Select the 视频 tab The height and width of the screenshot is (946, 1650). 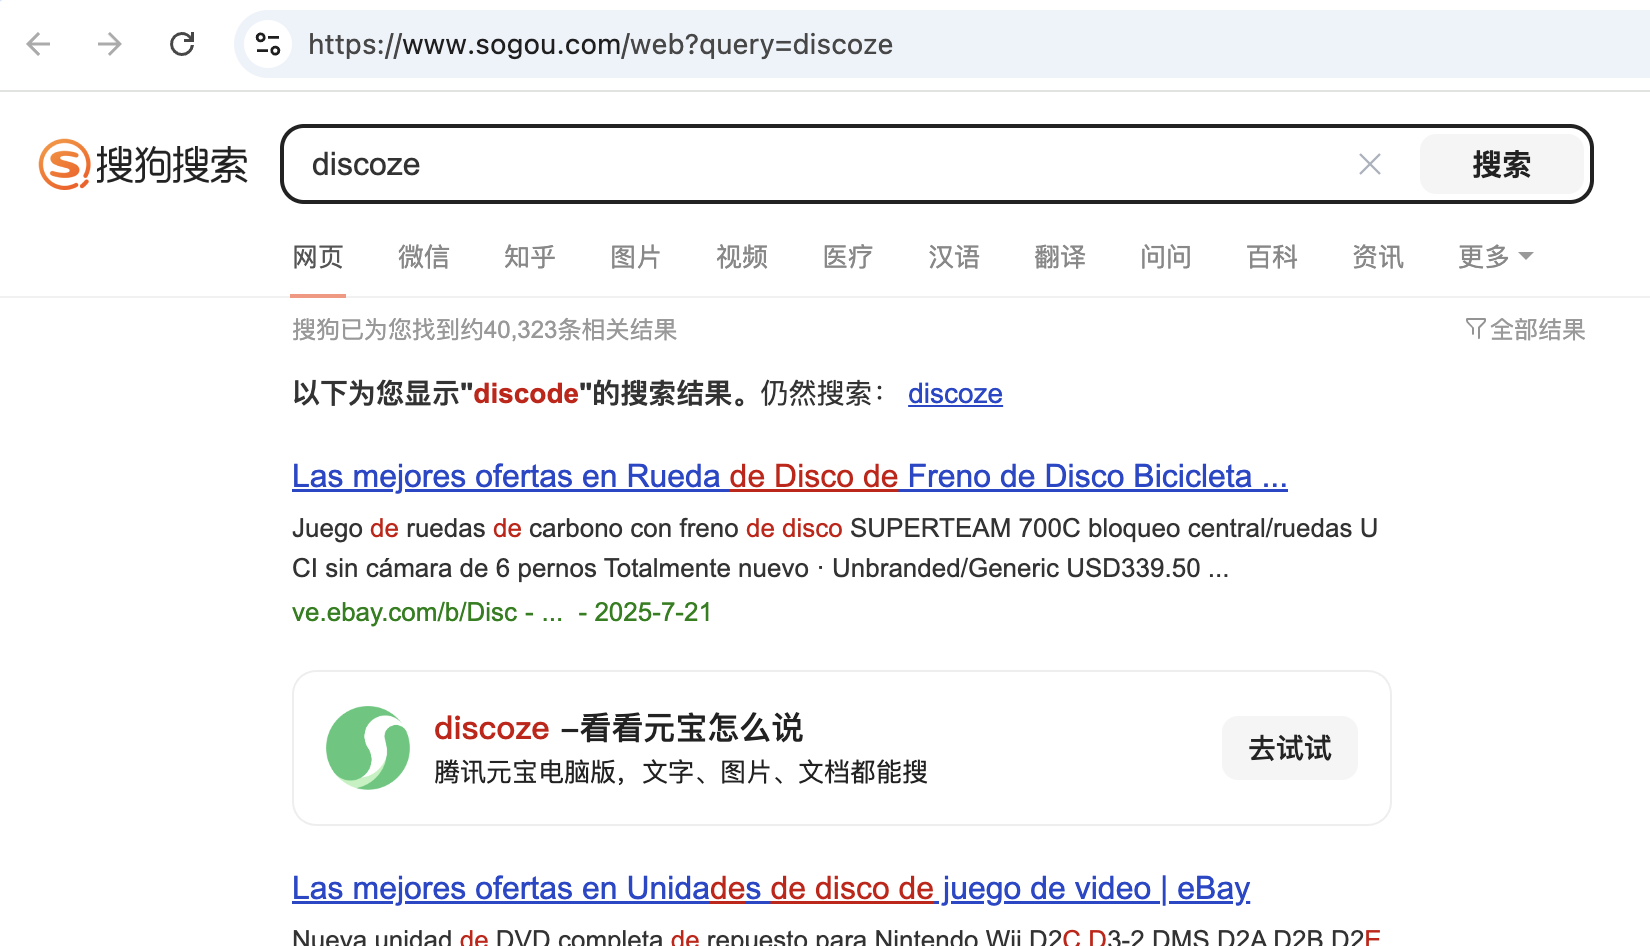[x=741, y=257]
